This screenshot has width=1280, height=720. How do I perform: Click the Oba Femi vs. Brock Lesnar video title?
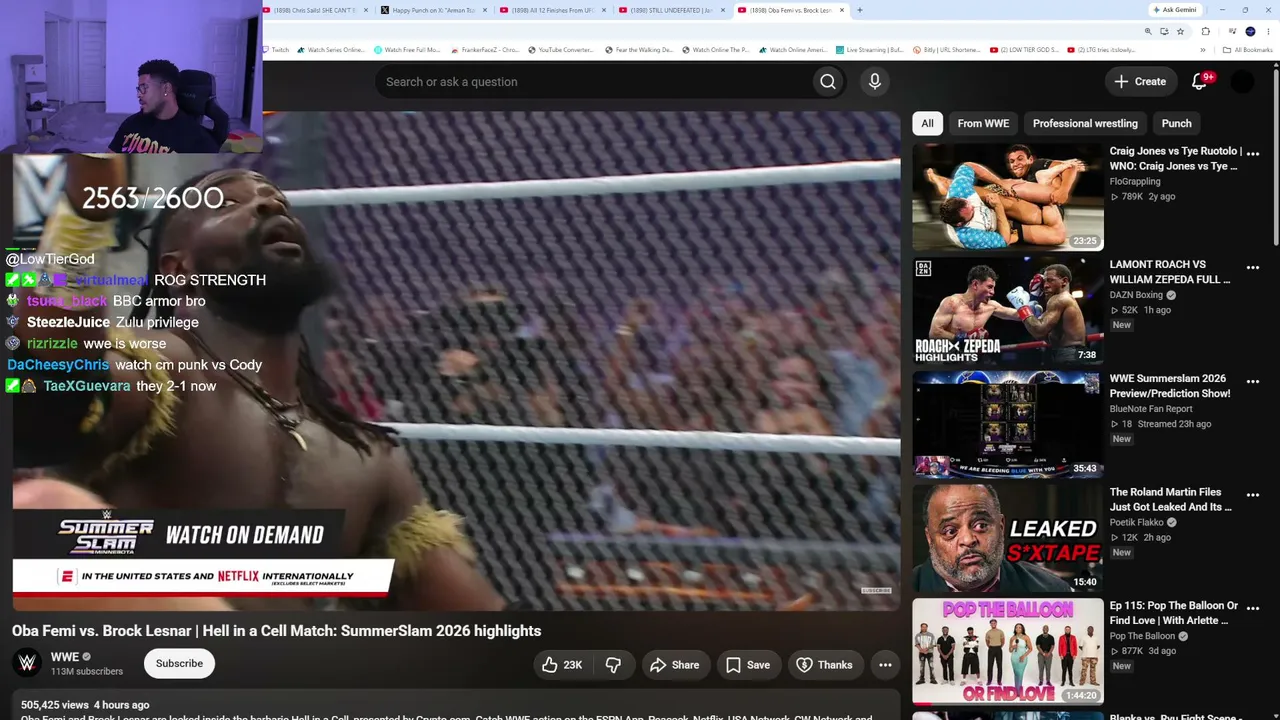point(277,631)
